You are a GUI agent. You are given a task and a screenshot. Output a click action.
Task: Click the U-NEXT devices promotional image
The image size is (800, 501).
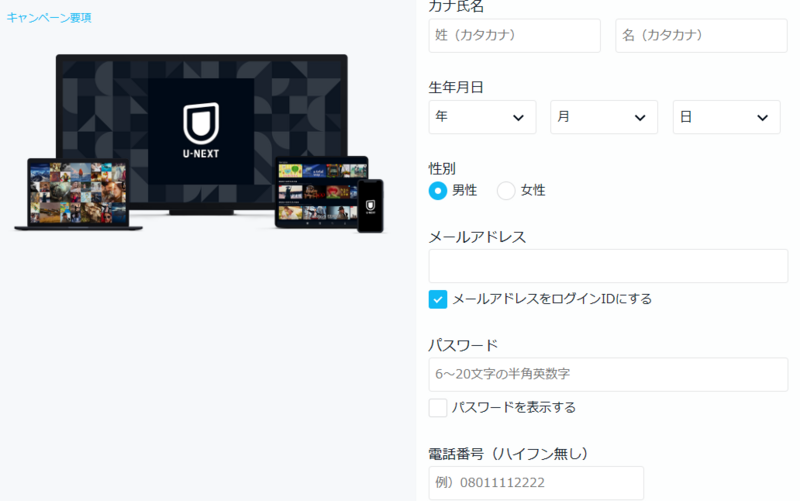pos(199,144)
